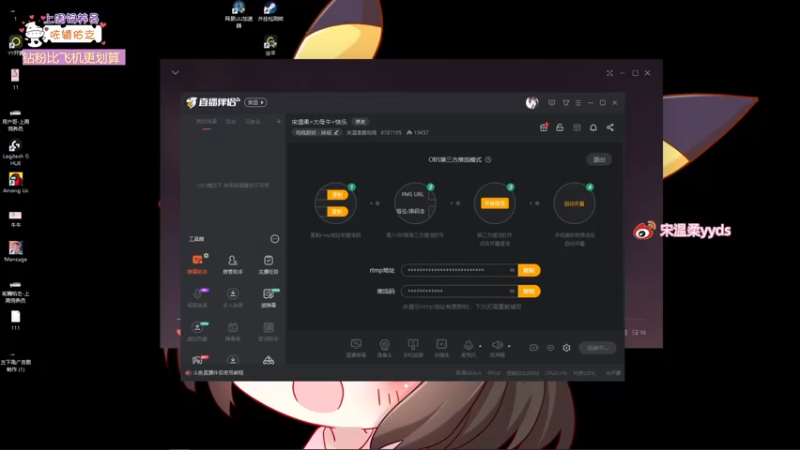The image size is (800, 450).
Task: Click the 连接中 connecting button
Action: click(597, 348)
